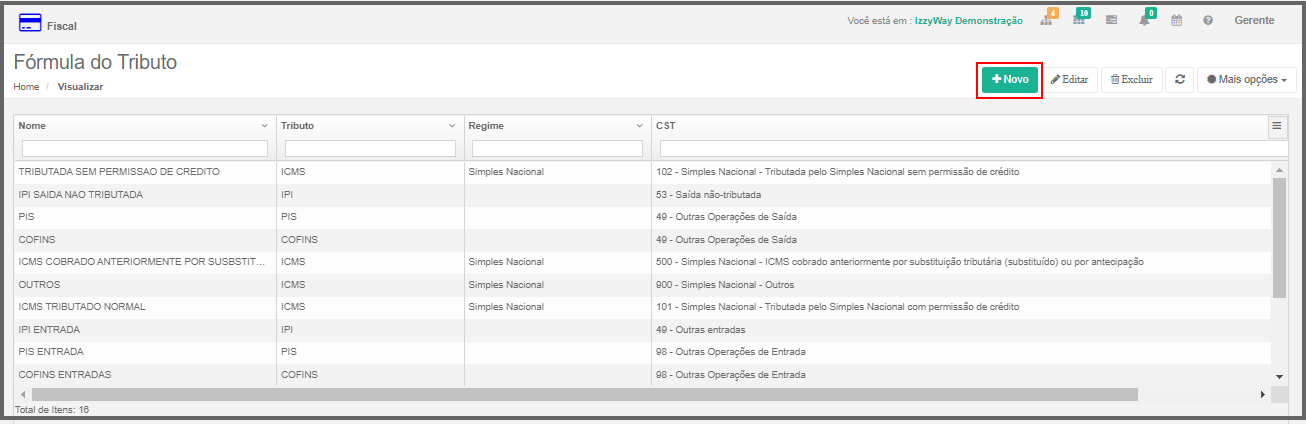
Task: Expand the Mais opções dropdown
Action: click(1246, 79)
